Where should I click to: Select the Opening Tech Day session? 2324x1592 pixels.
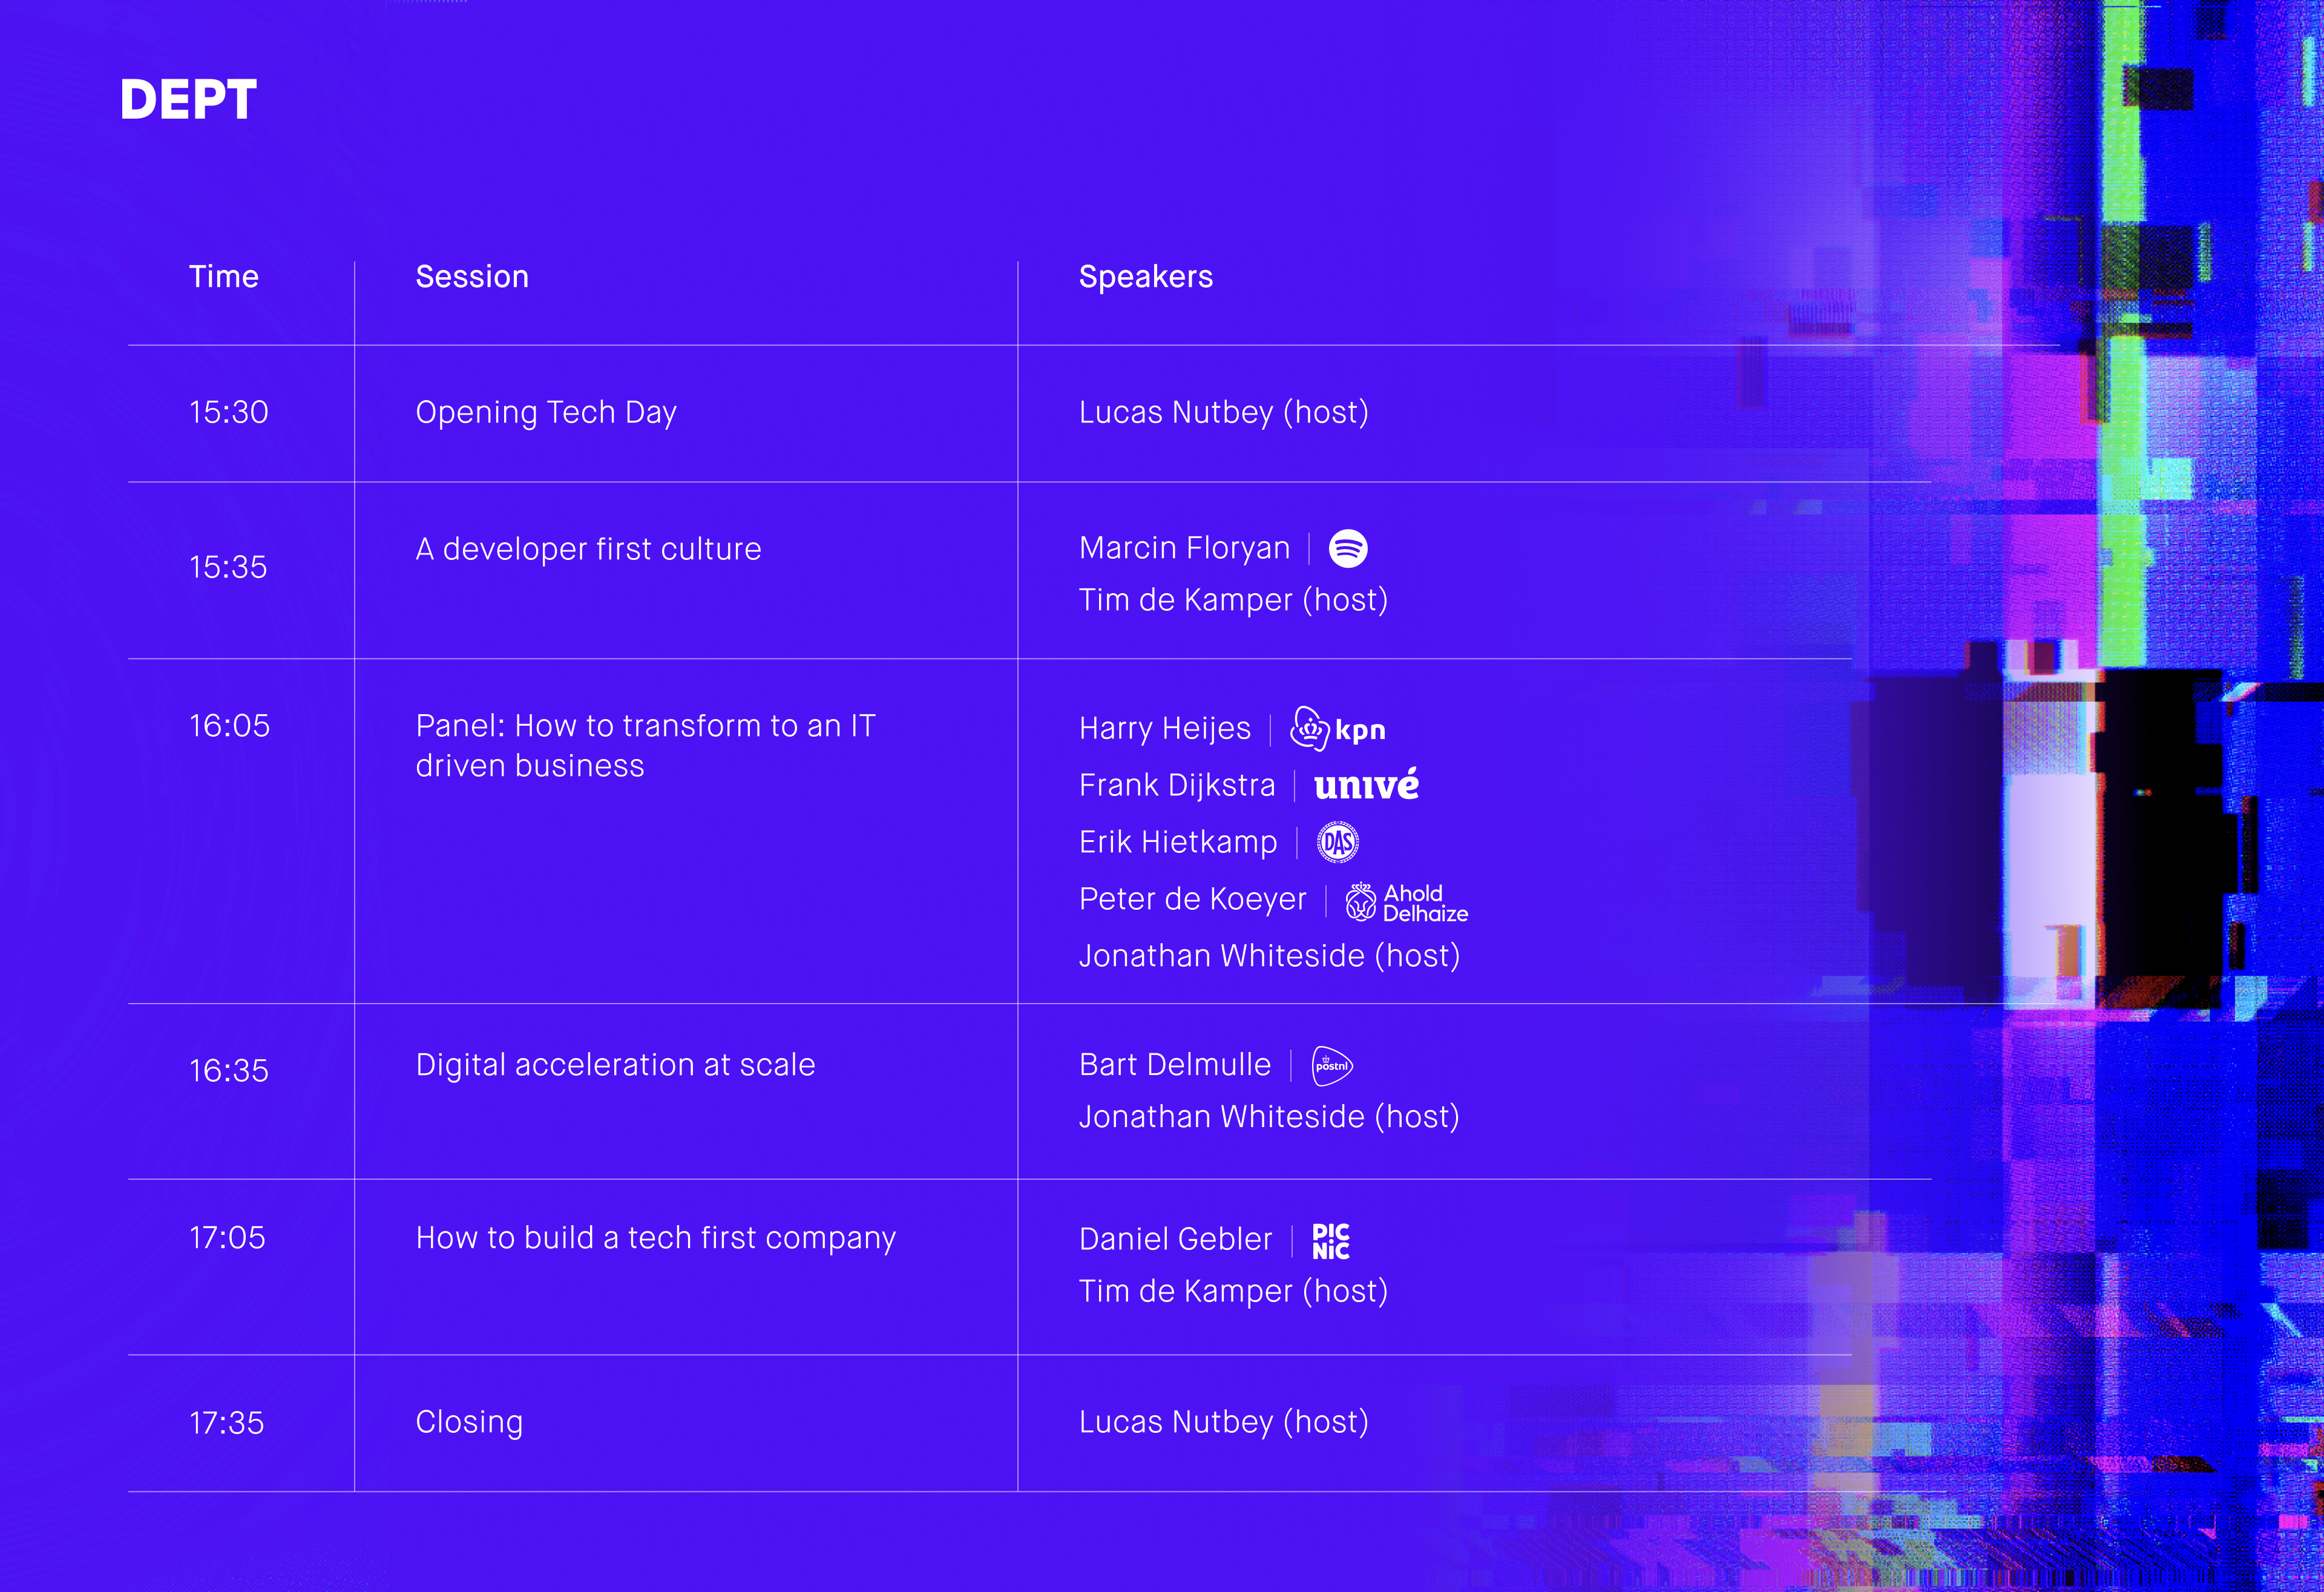[546, 412]
